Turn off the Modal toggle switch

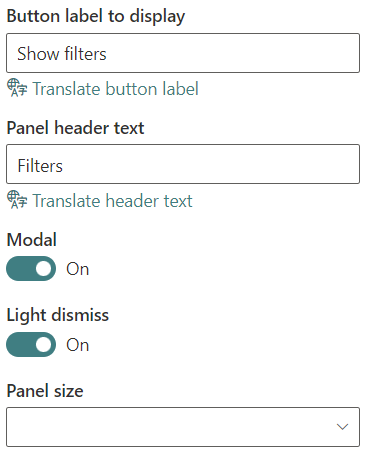pyautogui.click(x=31, y=268)
